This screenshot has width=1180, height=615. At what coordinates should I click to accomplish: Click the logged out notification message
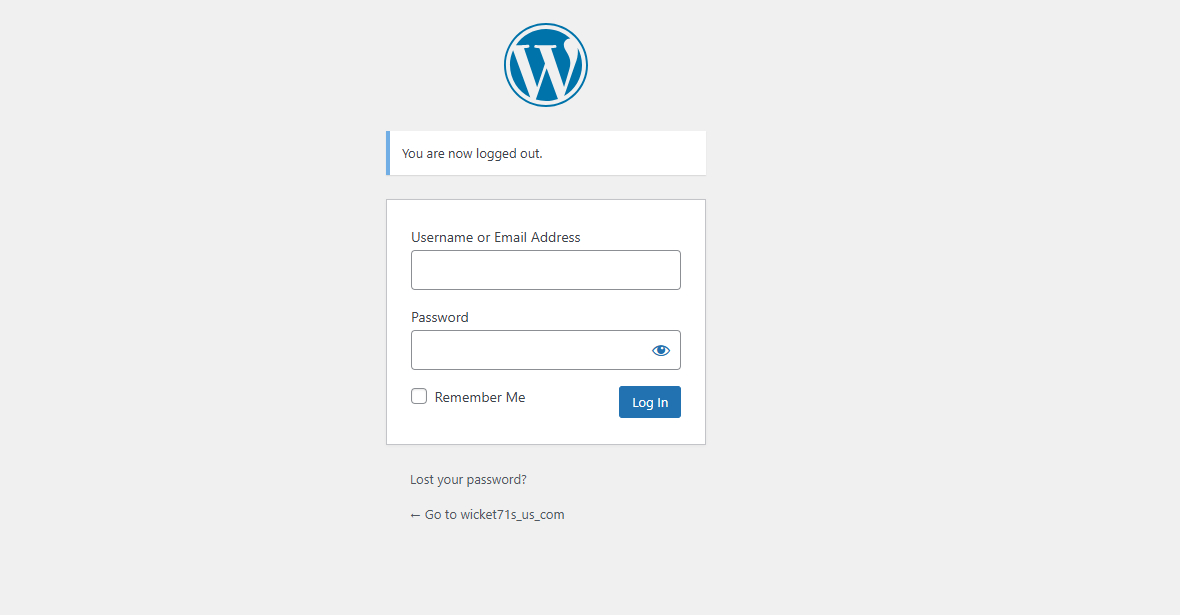point(471,153)
